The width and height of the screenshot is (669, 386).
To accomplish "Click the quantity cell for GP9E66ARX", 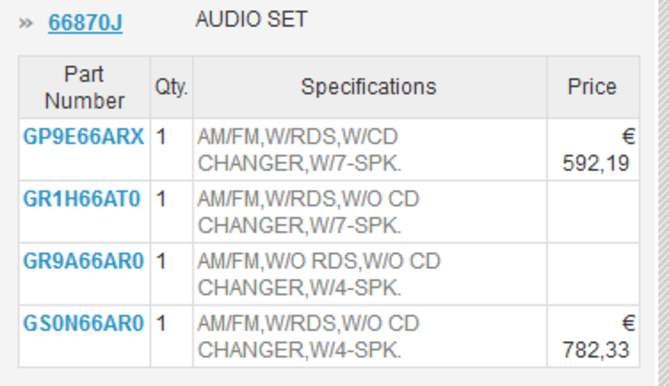I will pos(172,150).
